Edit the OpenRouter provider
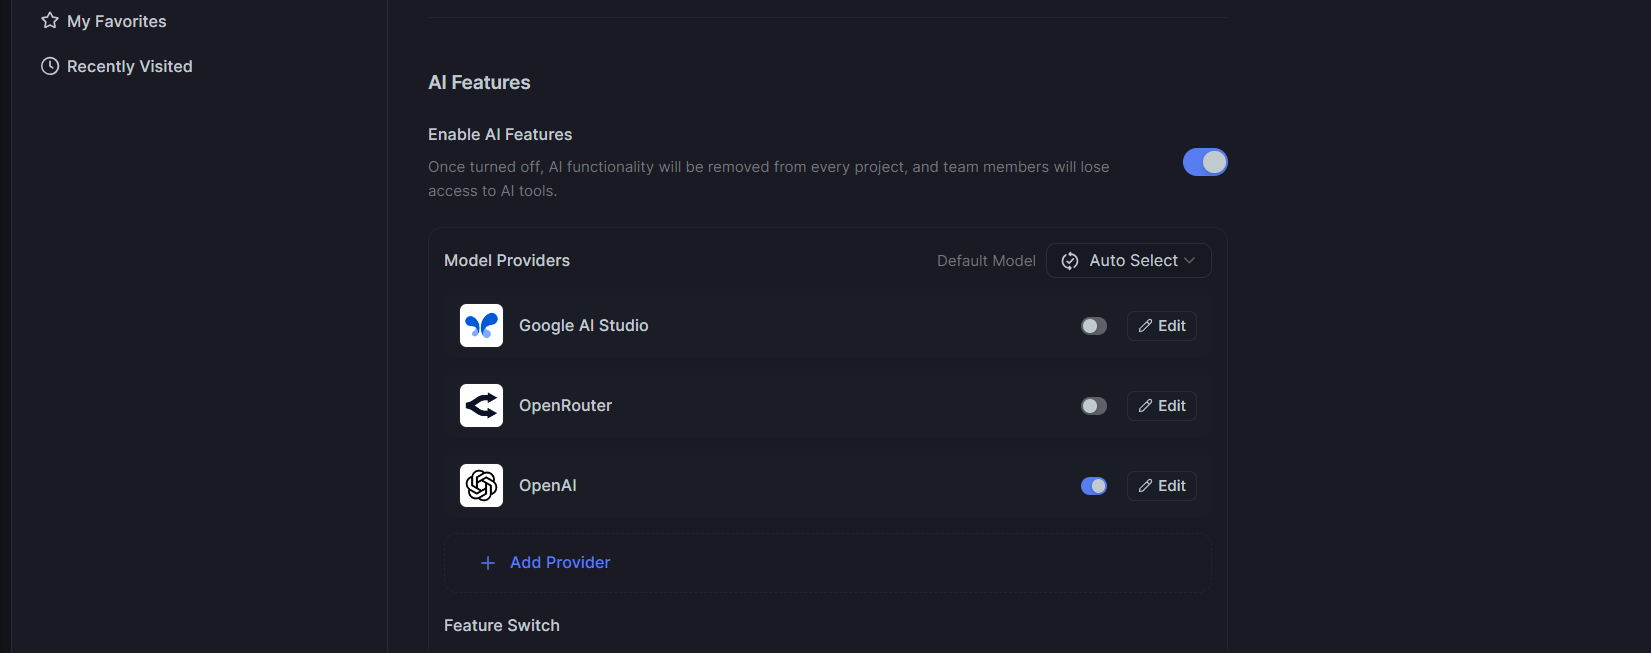 coord(1162,406)
